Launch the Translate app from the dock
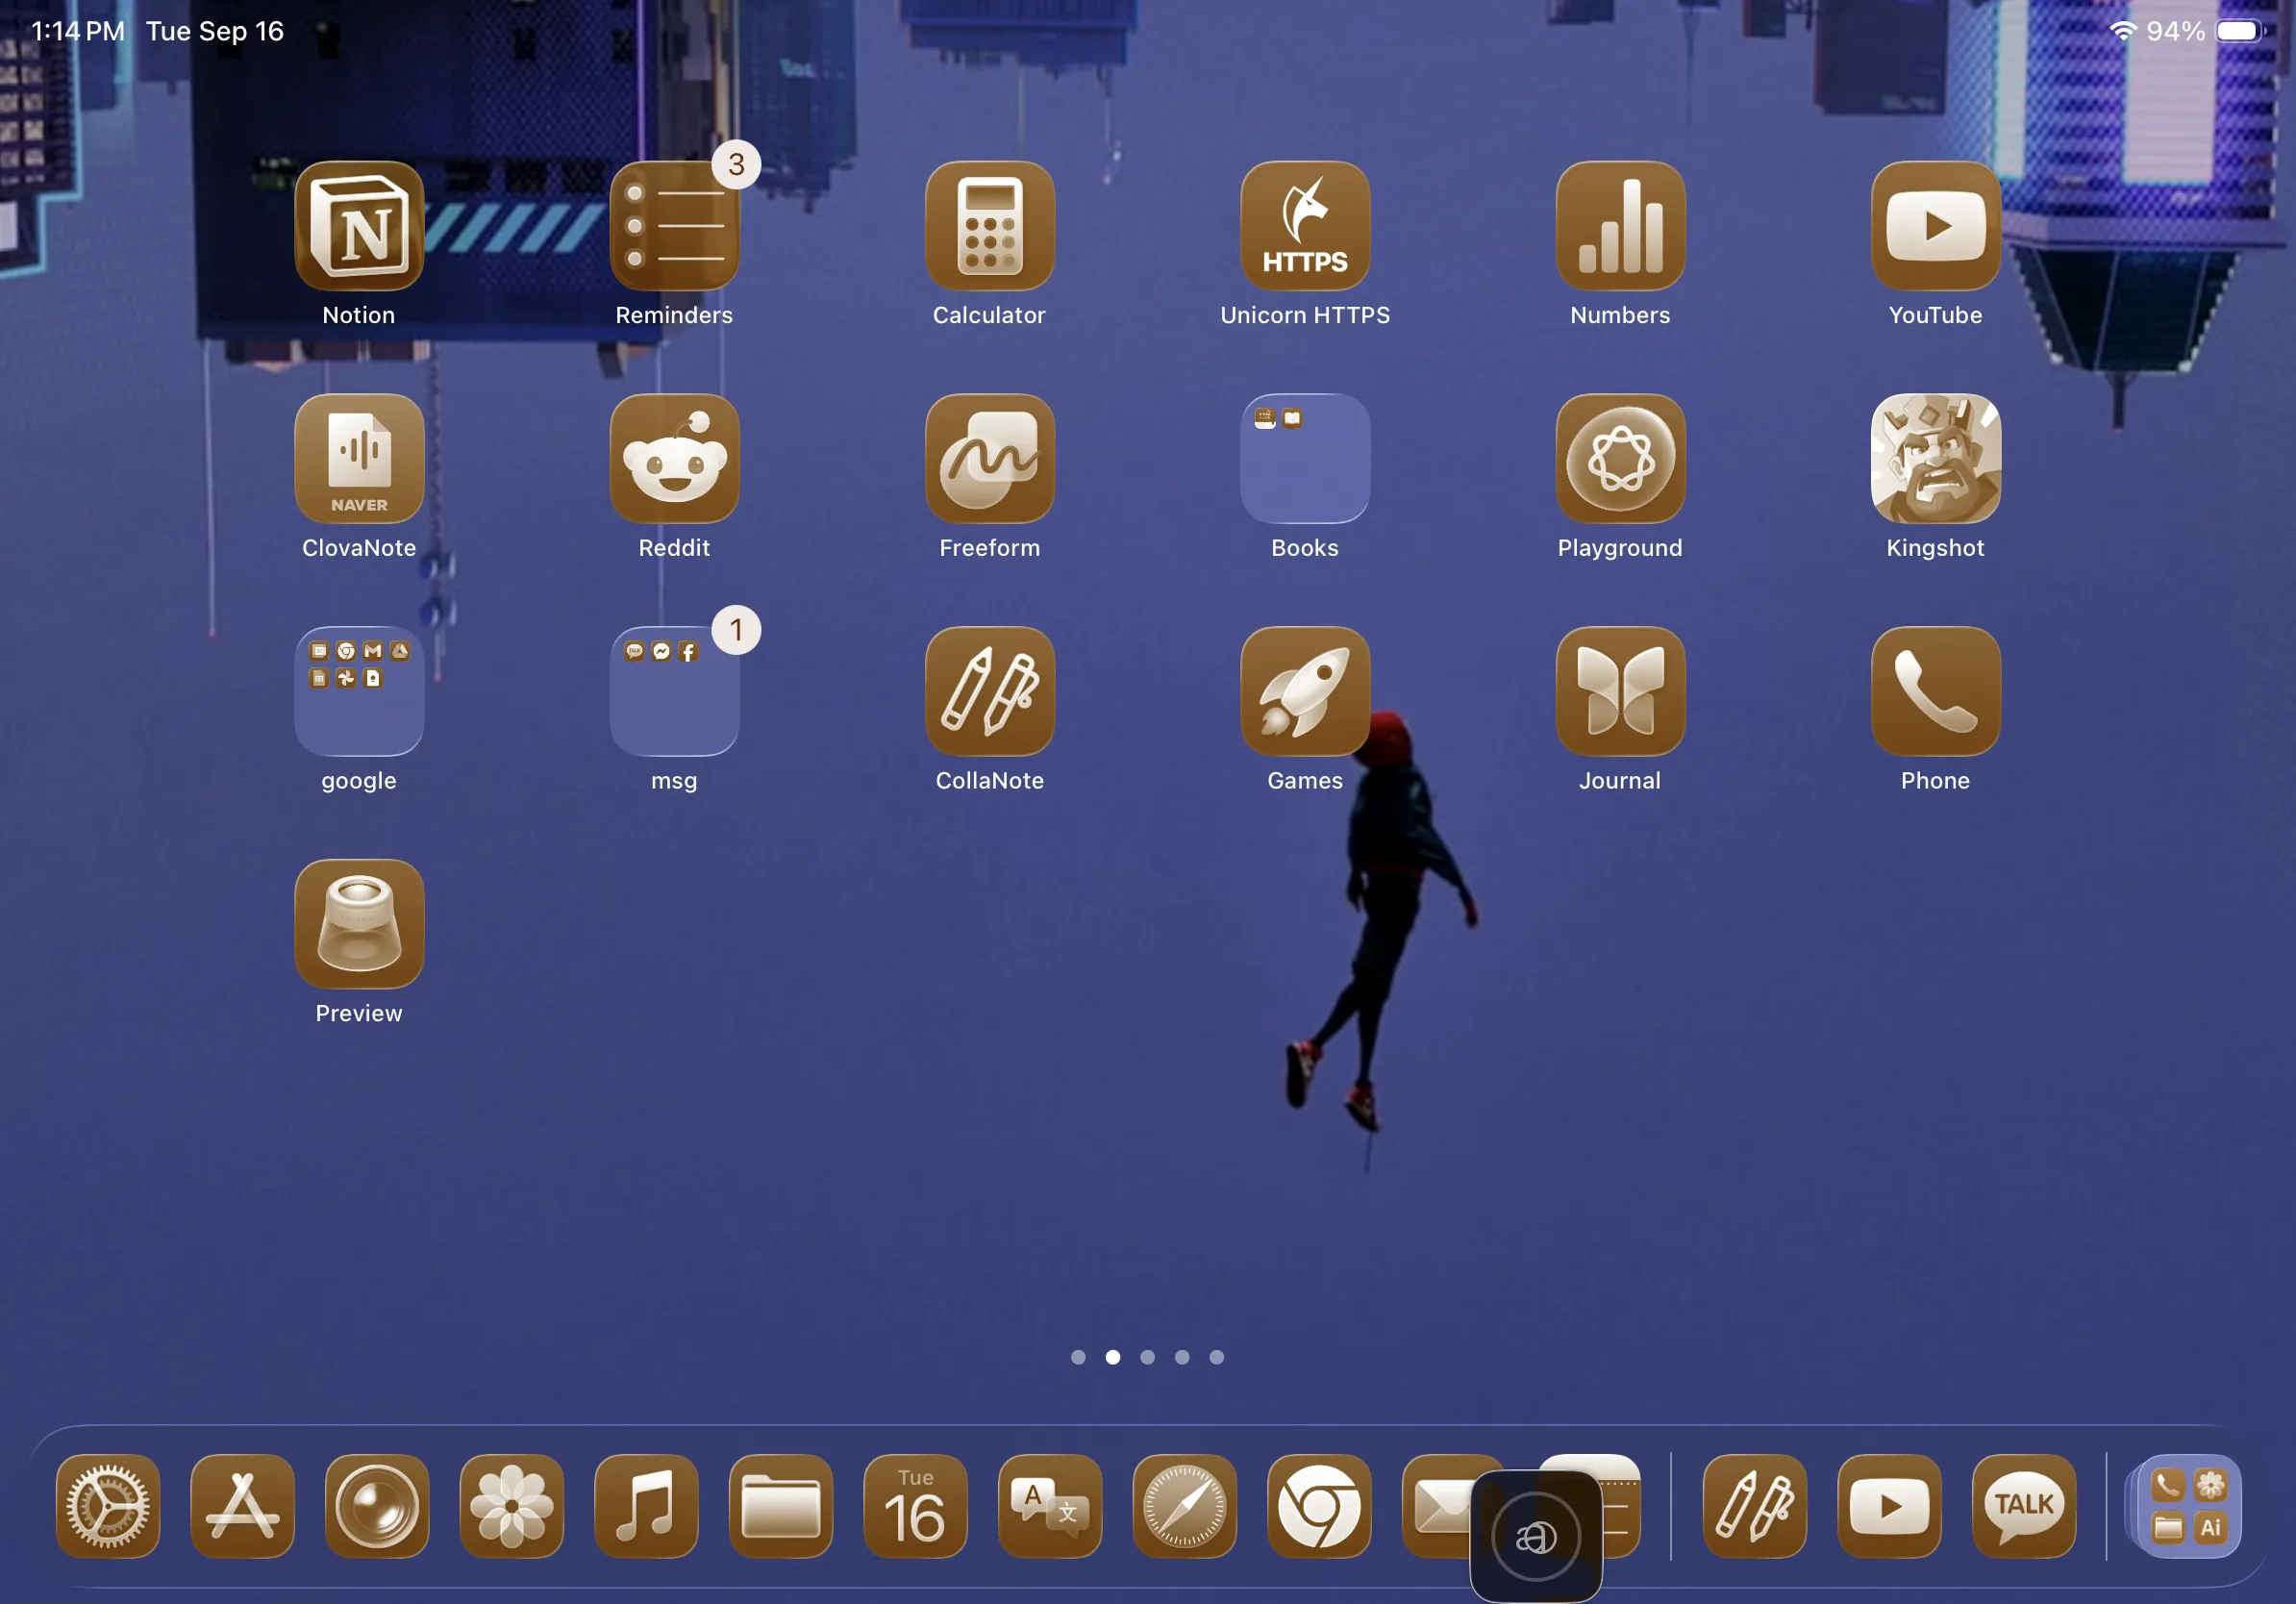 pos(1050,1506)
